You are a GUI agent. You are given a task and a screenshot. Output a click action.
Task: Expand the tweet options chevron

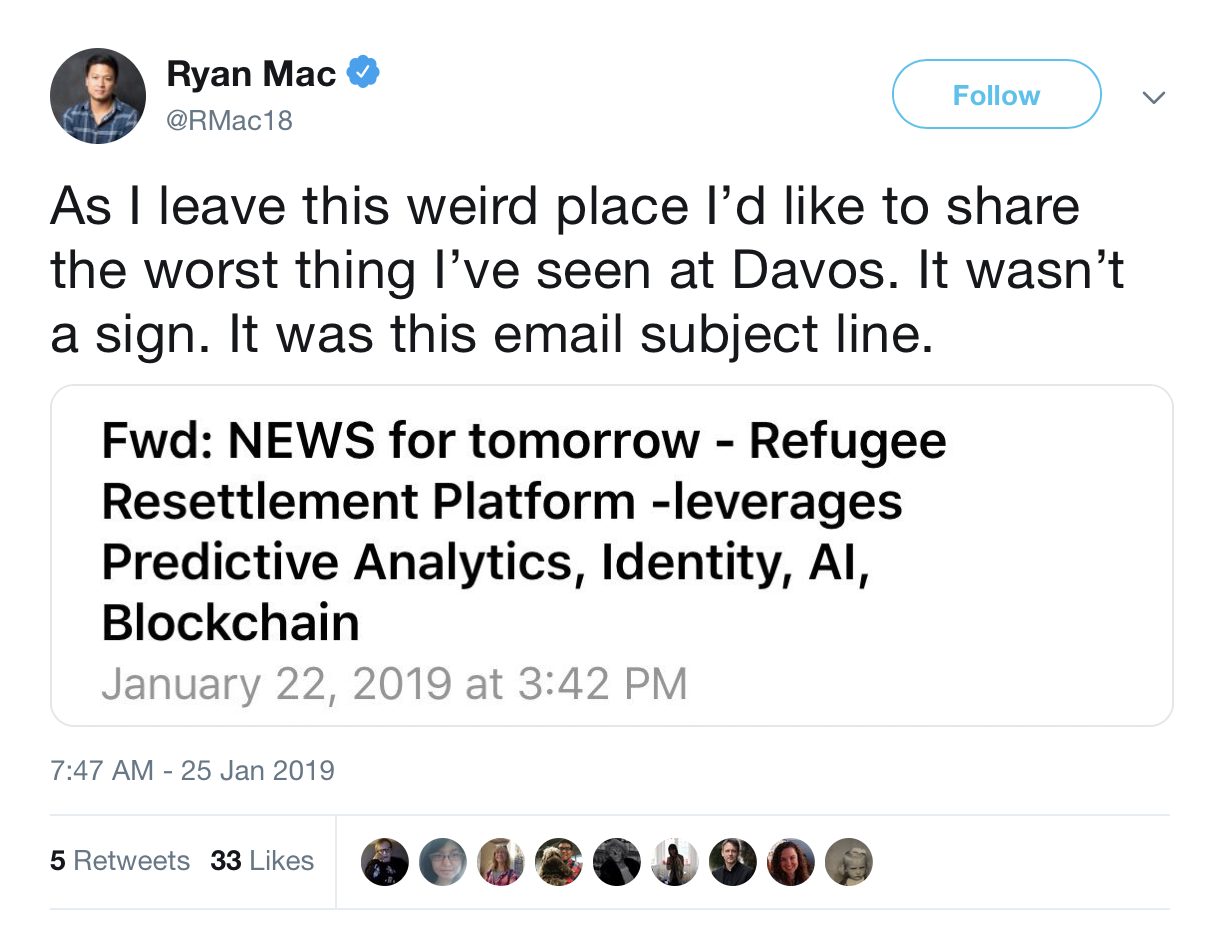(x=1155, y=96)
